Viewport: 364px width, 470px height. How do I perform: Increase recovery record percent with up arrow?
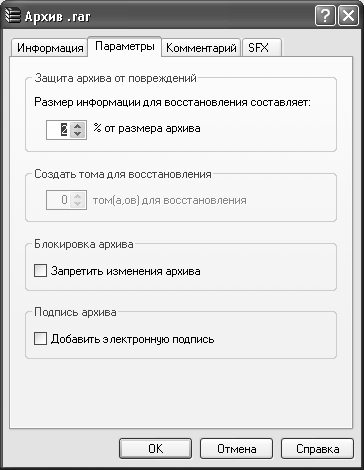tap(77, 126)
